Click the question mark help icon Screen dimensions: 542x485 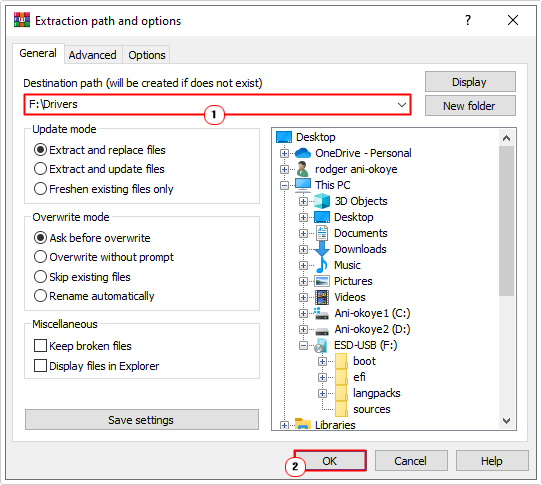tap(468, 20)
